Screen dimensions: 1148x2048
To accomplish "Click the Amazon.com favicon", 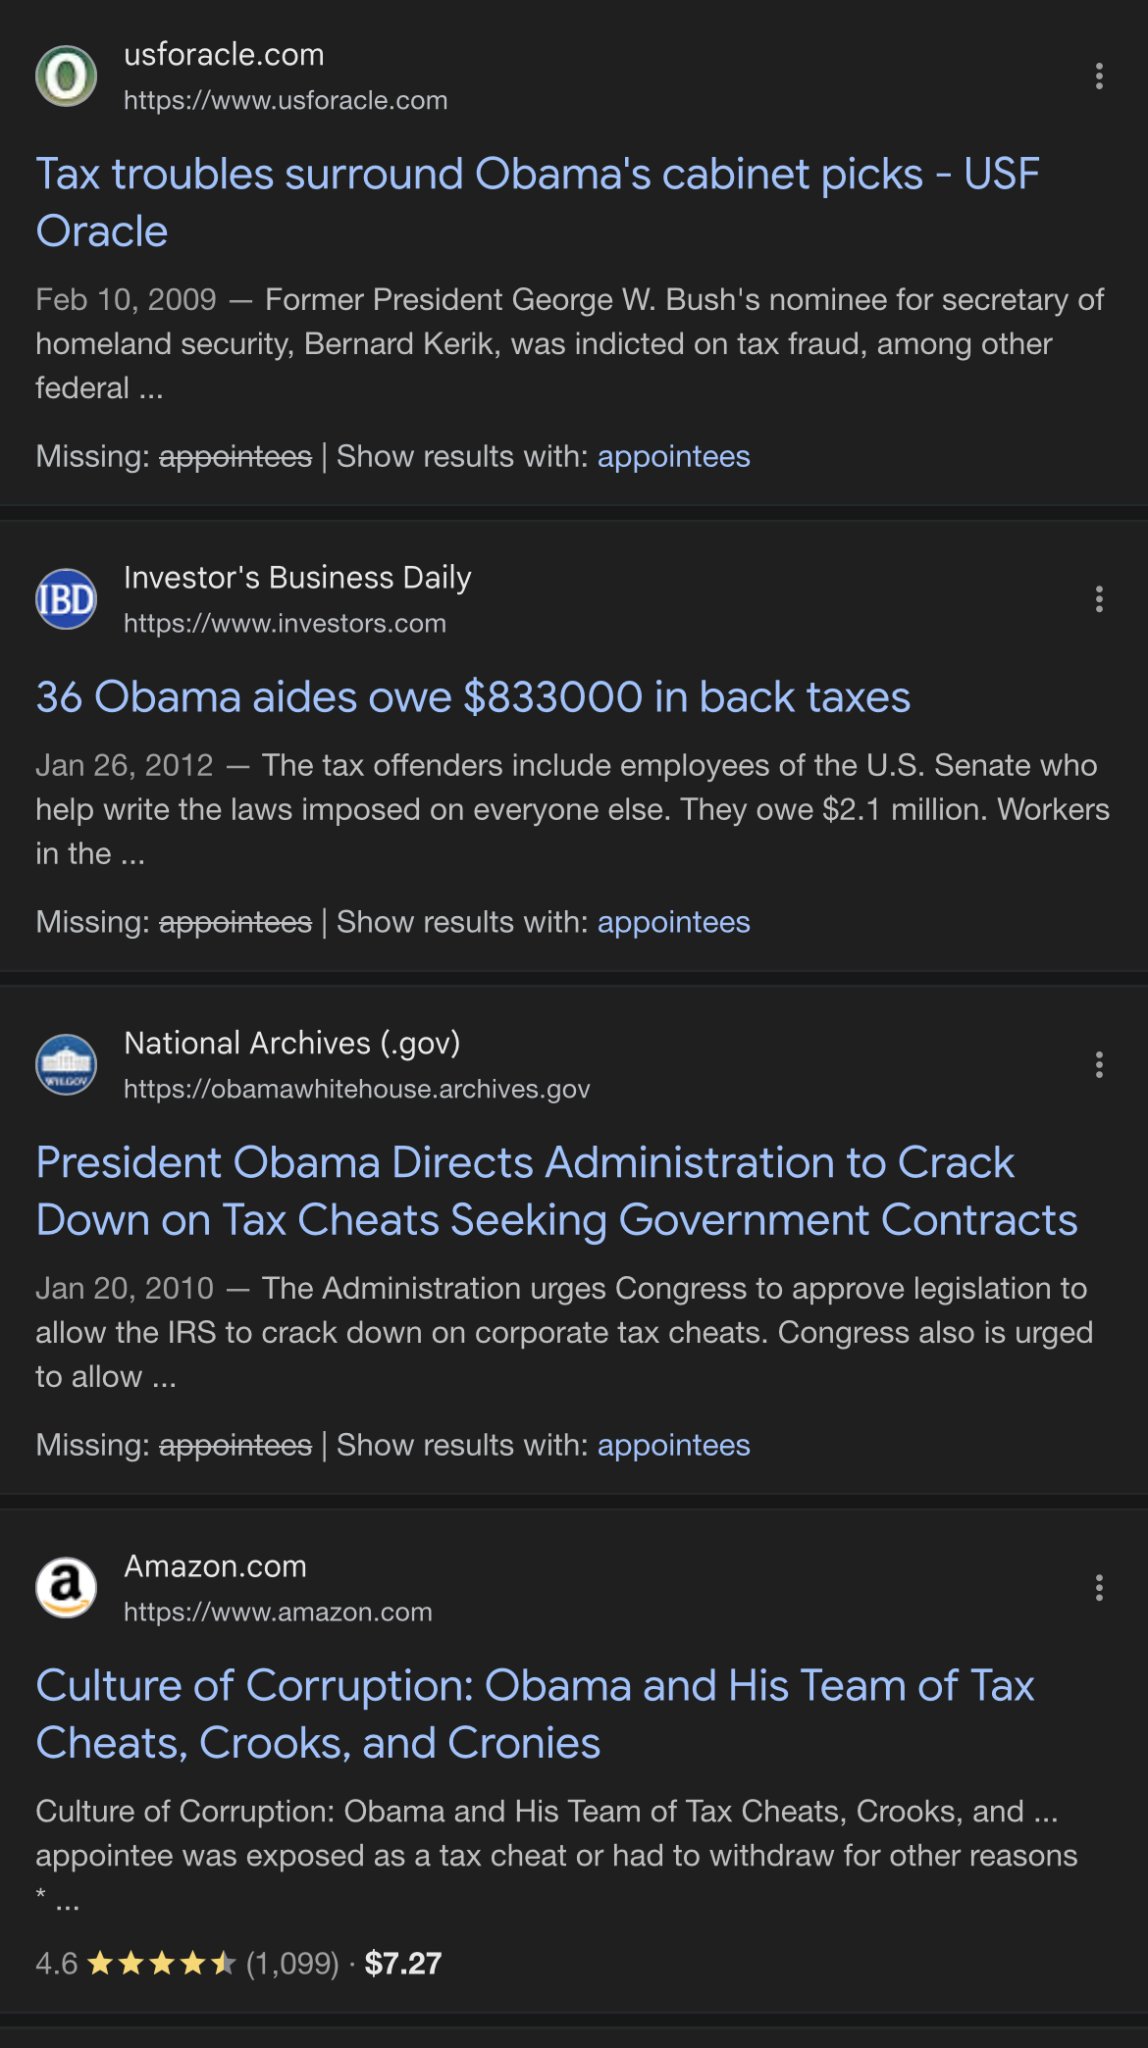I will pos(66,1588).
